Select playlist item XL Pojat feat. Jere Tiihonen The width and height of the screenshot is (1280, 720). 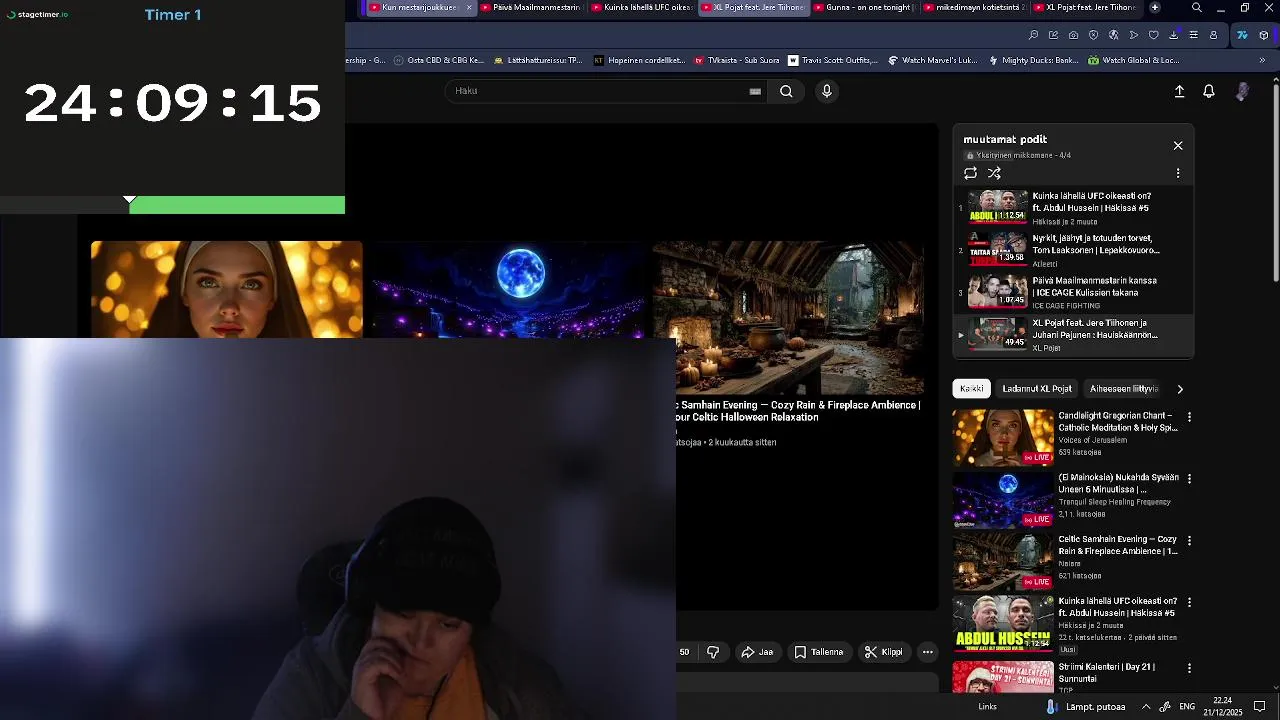pos(1073,335)
